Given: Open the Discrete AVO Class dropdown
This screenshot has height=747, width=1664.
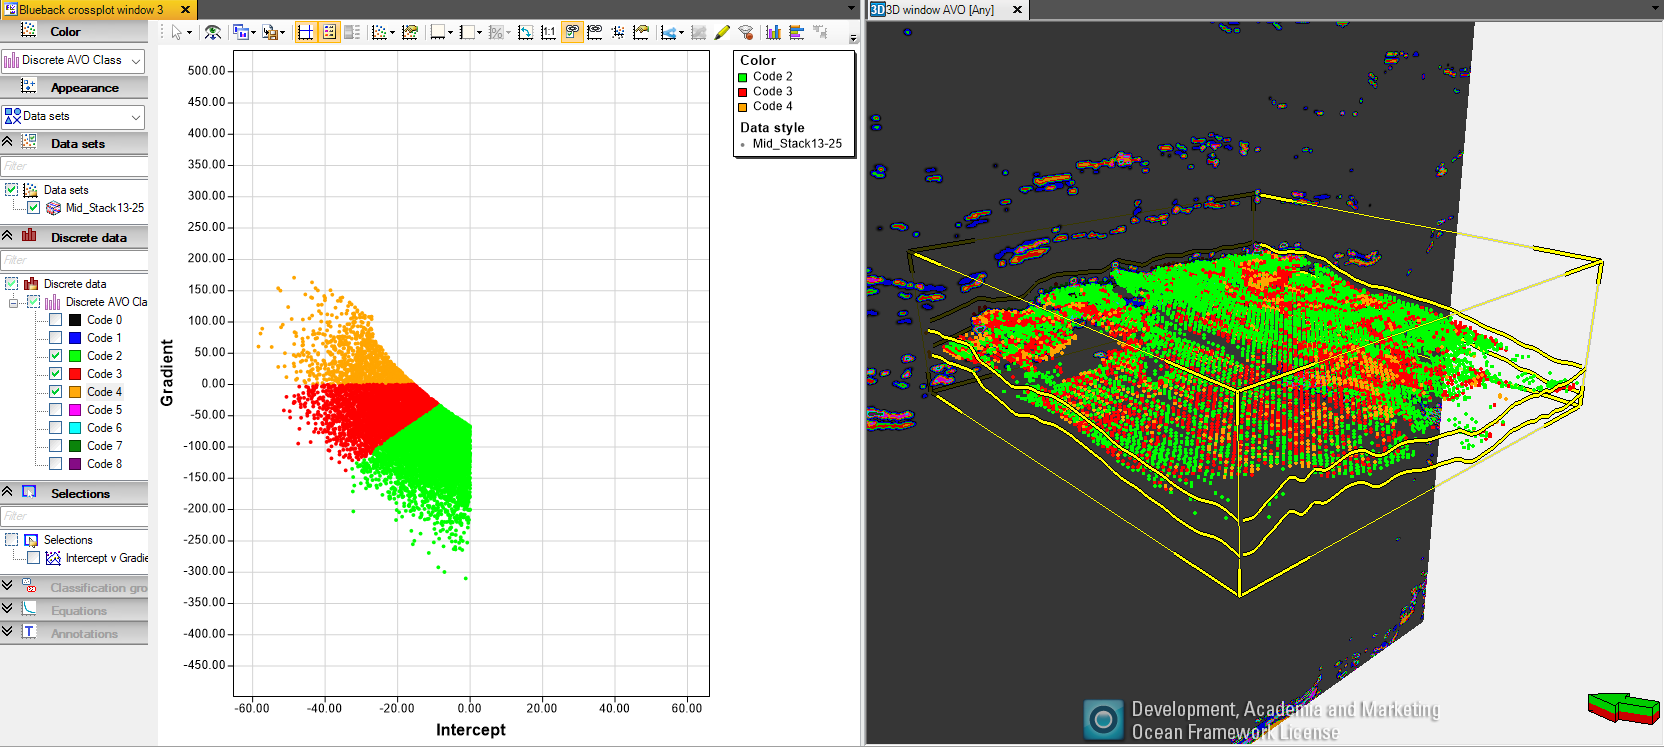Looking at the screenshot, I should click(73, 60).
